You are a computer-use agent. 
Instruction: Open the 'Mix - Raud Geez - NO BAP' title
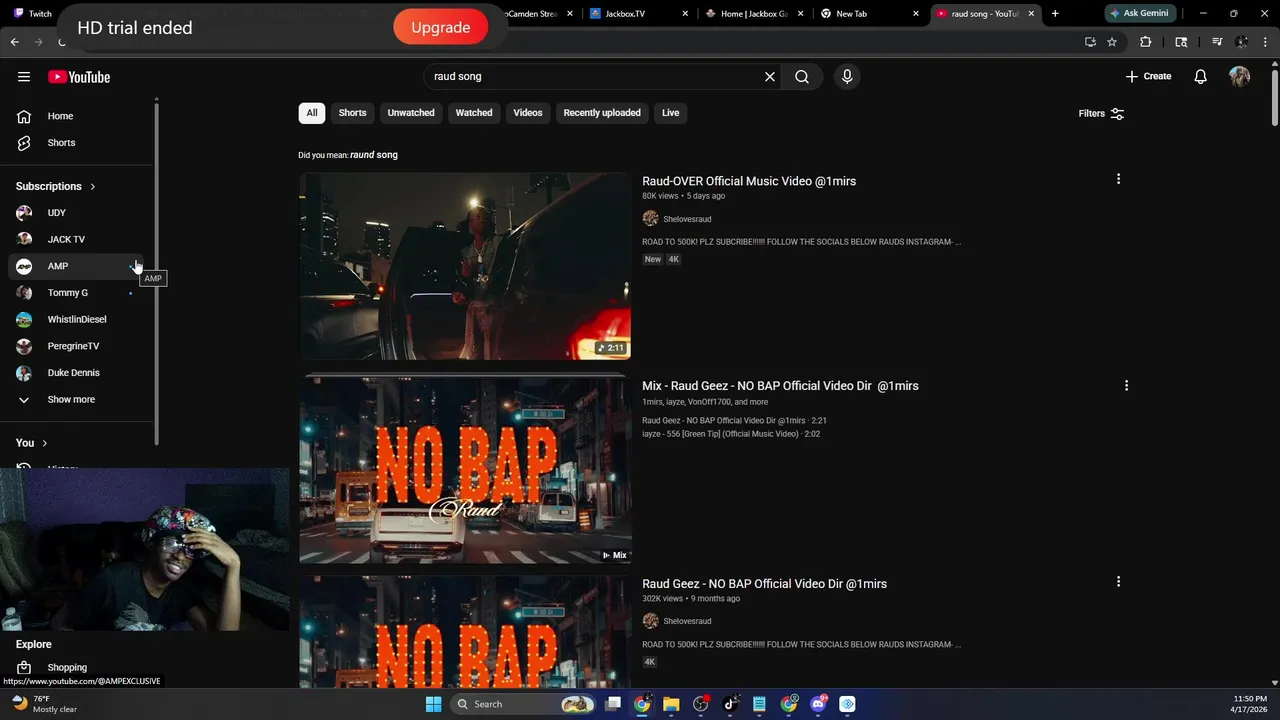point(780,386)
